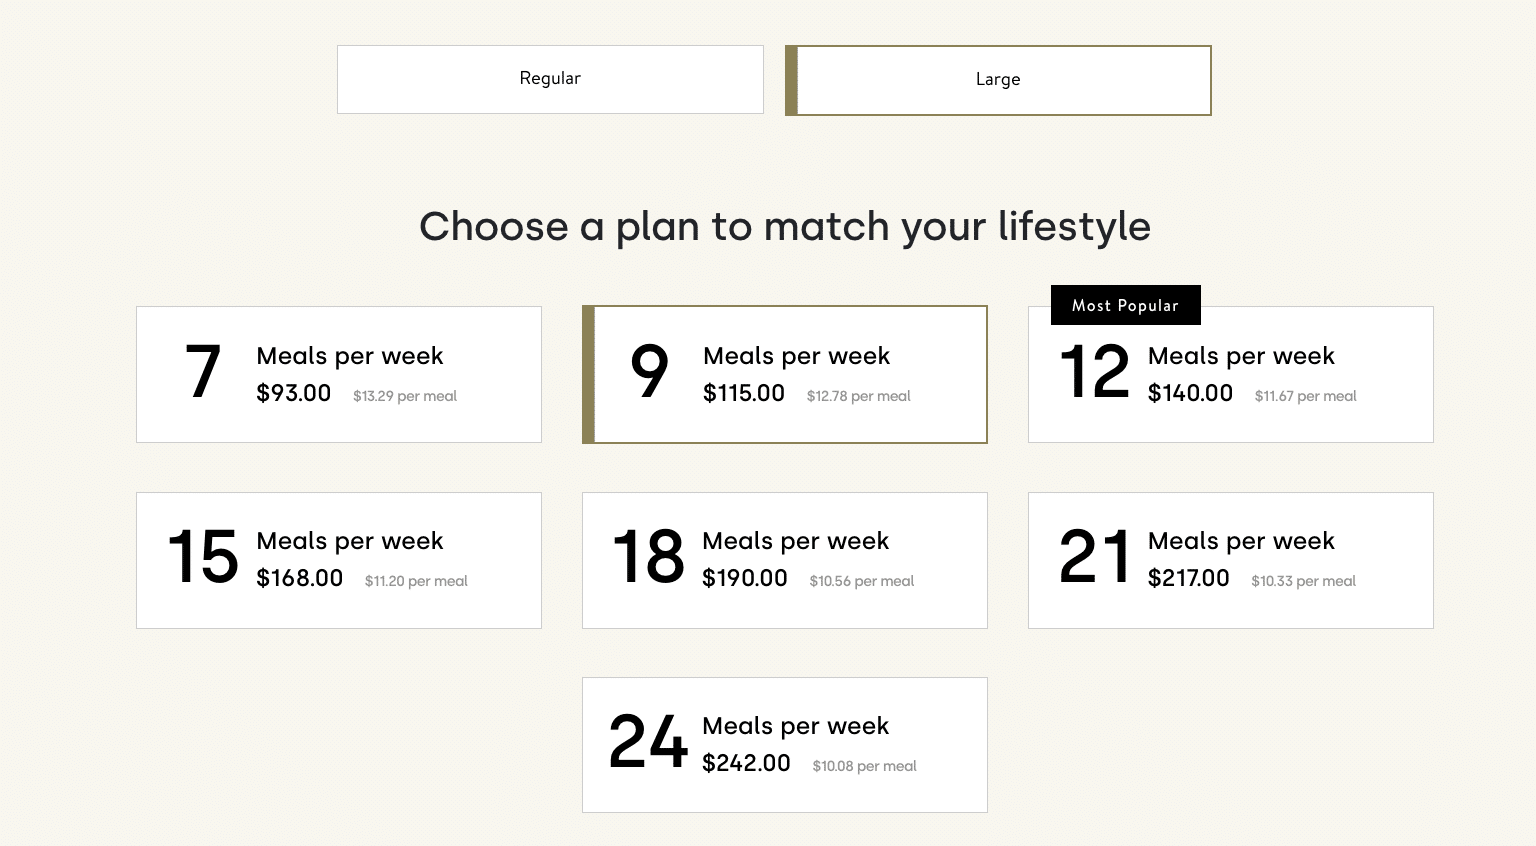The width and height of the screenshot is (1536, 846).
Task: Click the $140.00 price on the popular plan
Action: (x=1190, y=393)
